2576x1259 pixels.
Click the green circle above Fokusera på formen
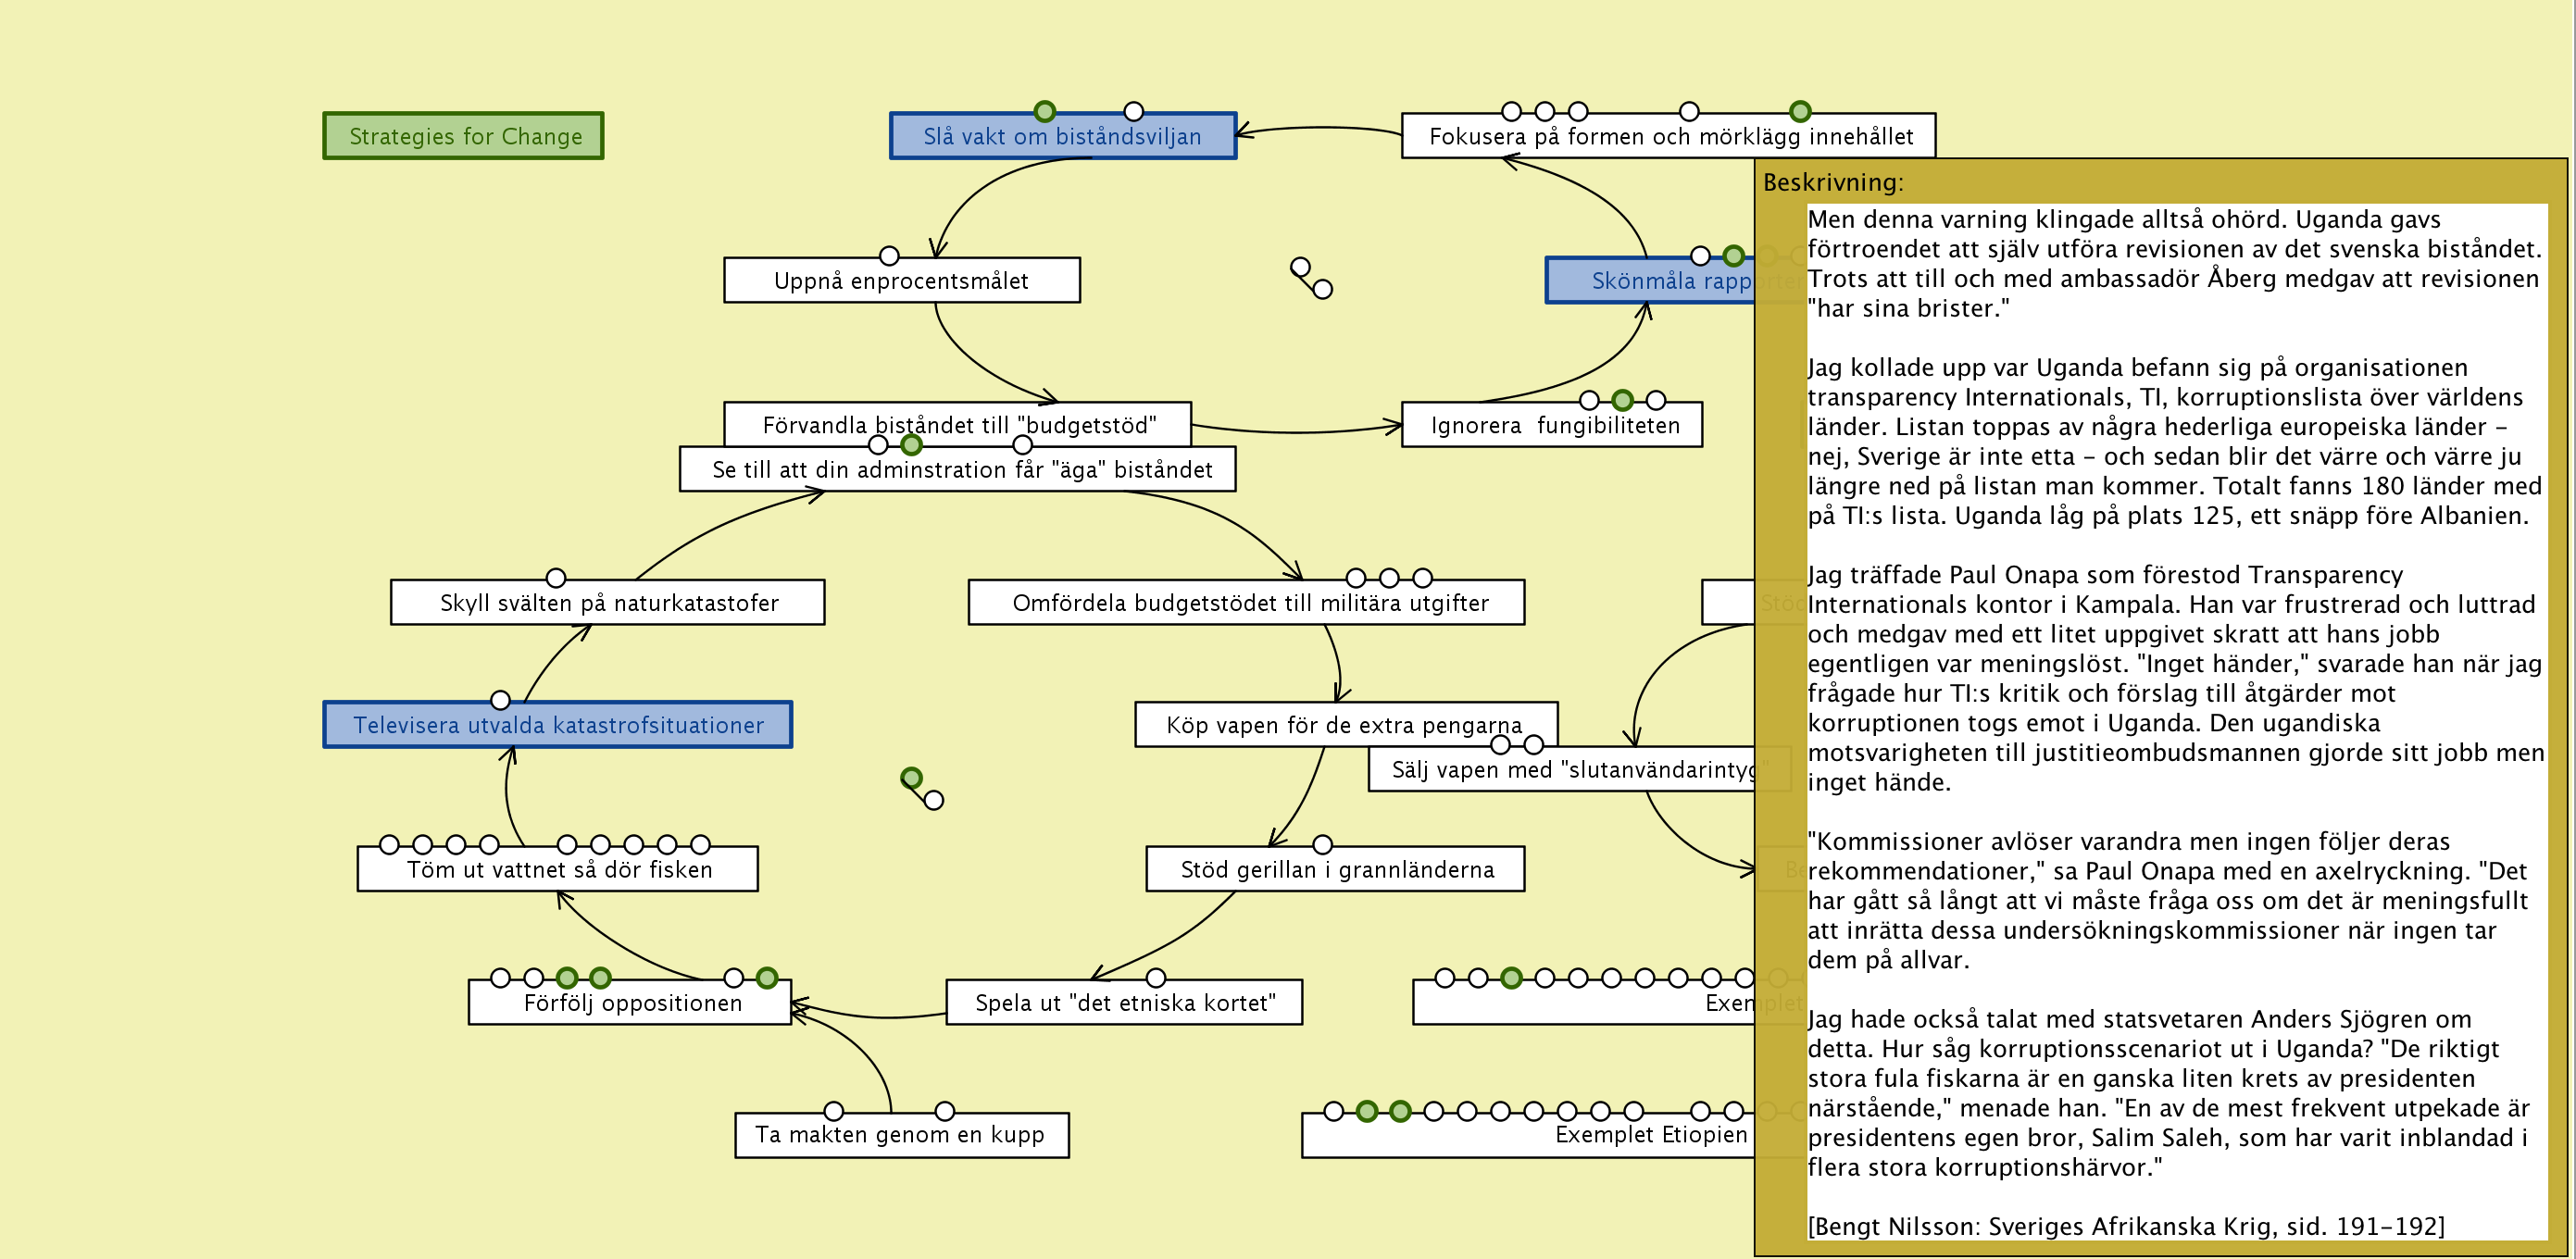coord(1800,111)
